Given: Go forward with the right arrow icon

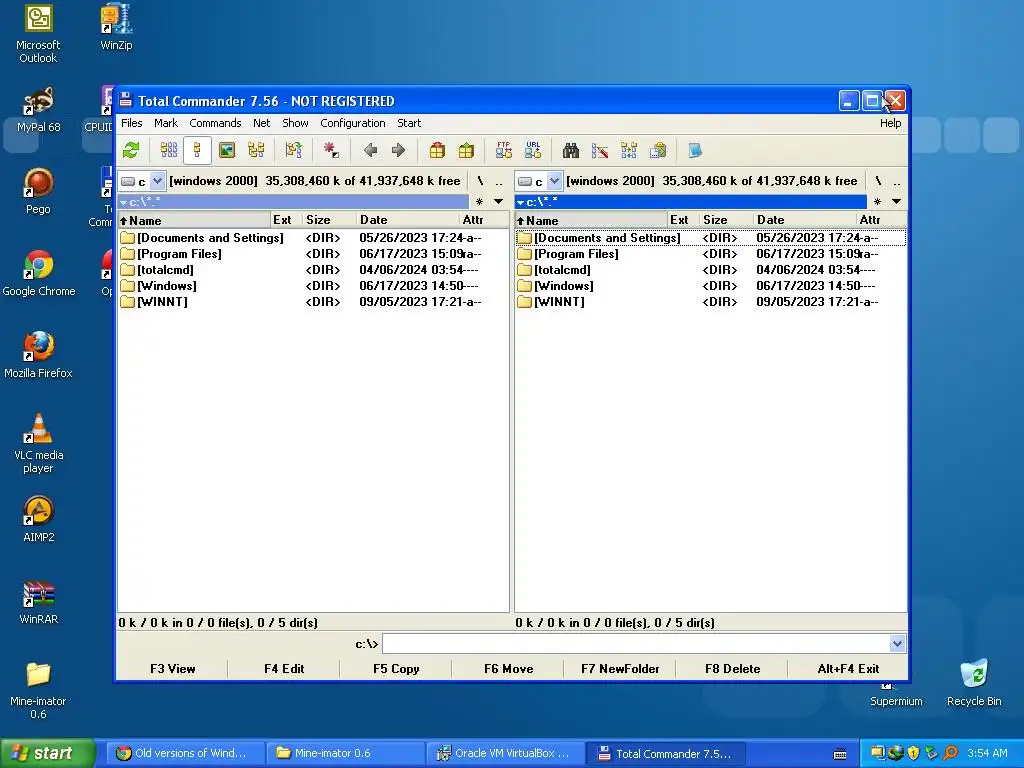Looking at the screenshot, I should click(x=398, y=151).
